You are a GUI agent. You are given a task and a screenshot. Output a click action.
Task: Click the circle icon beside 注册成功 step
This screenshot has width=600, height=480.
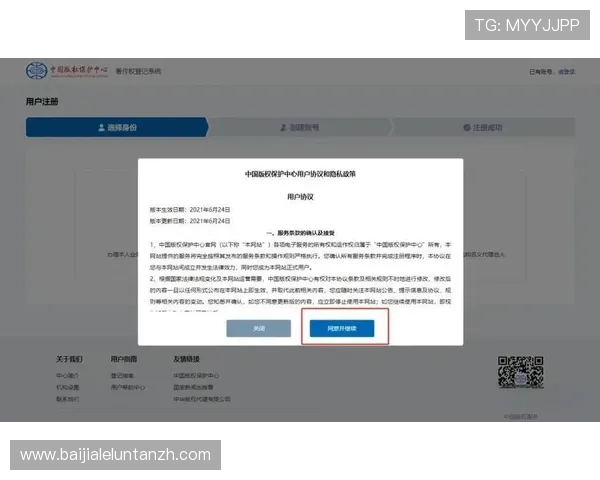pyautogui.click(x=467, y=127)
